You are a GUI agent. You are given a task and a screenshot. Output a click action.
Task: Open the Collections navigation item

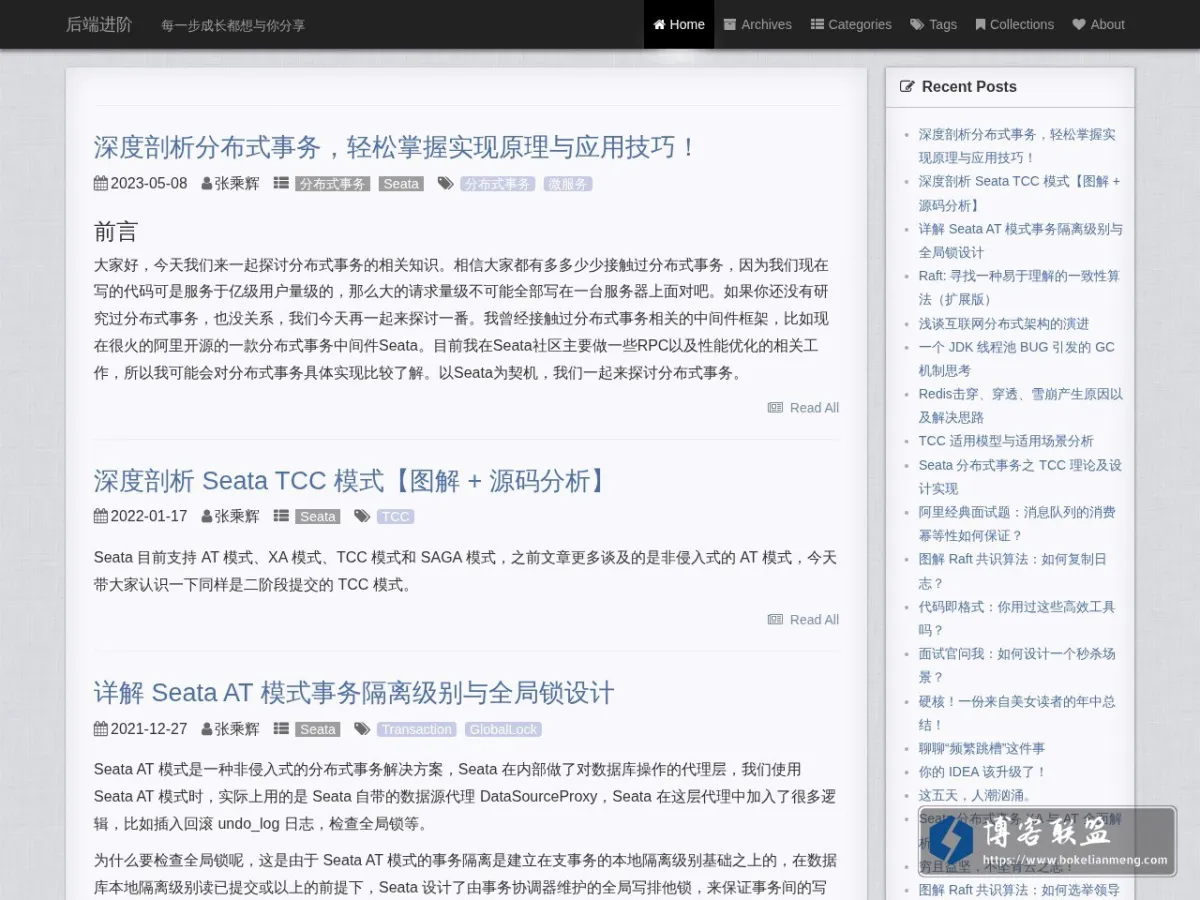pos(1014,24)
